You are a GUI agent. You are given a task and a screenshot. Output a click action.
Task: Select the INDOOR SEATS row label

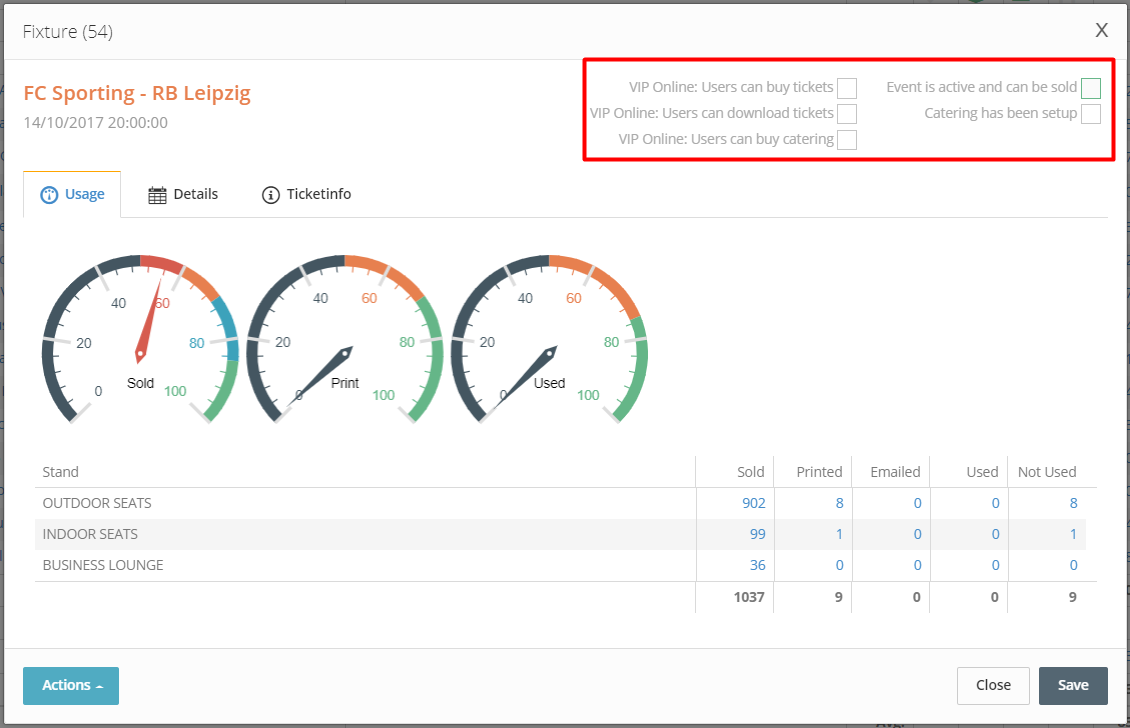click(90, 534)
